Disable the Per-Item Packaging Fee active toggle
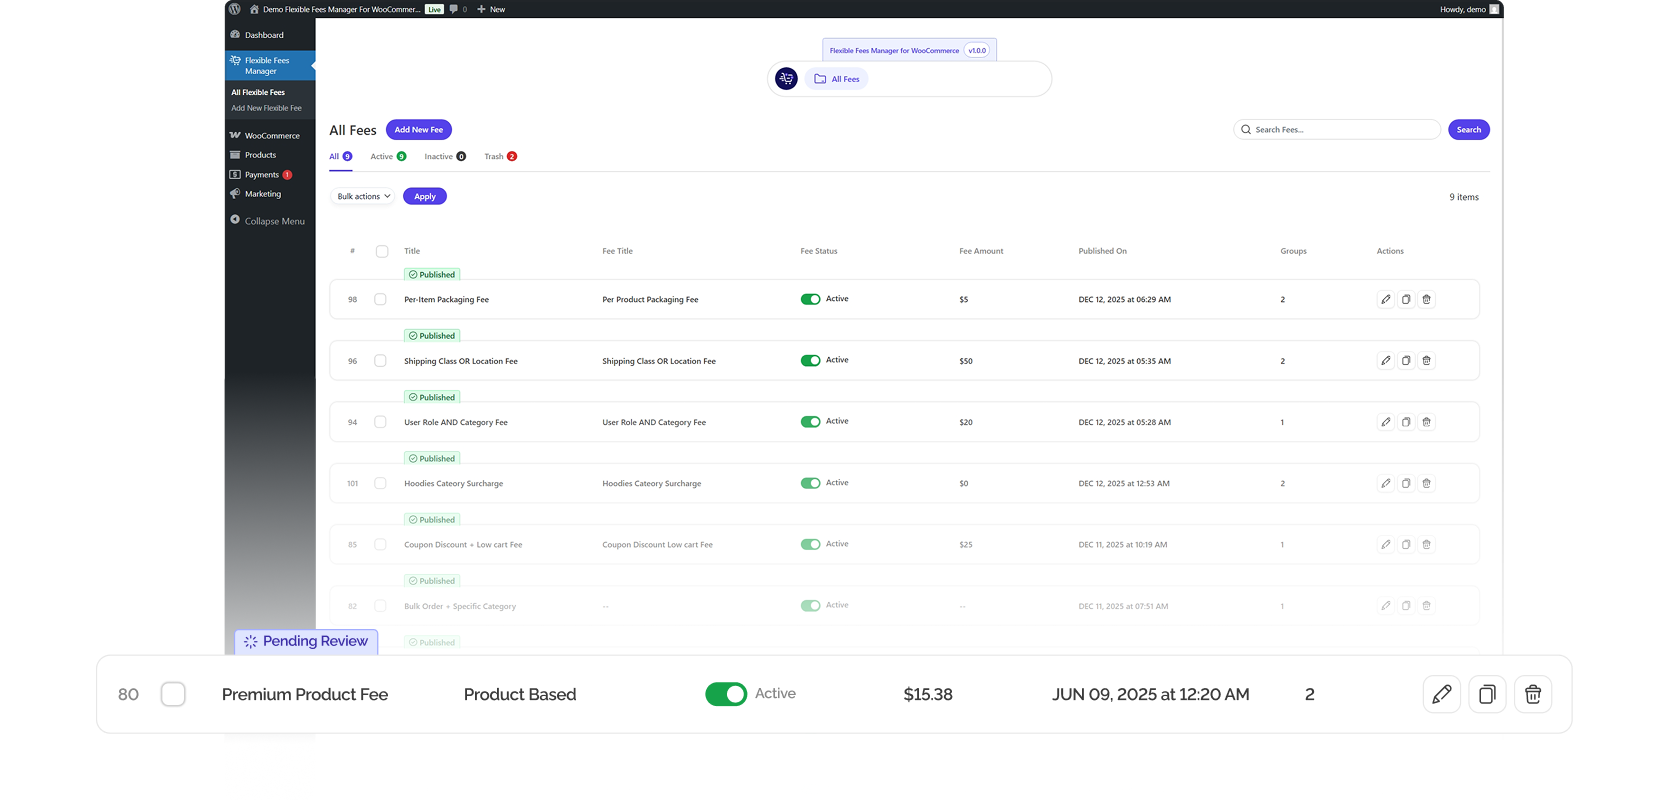 click(810, 299)
